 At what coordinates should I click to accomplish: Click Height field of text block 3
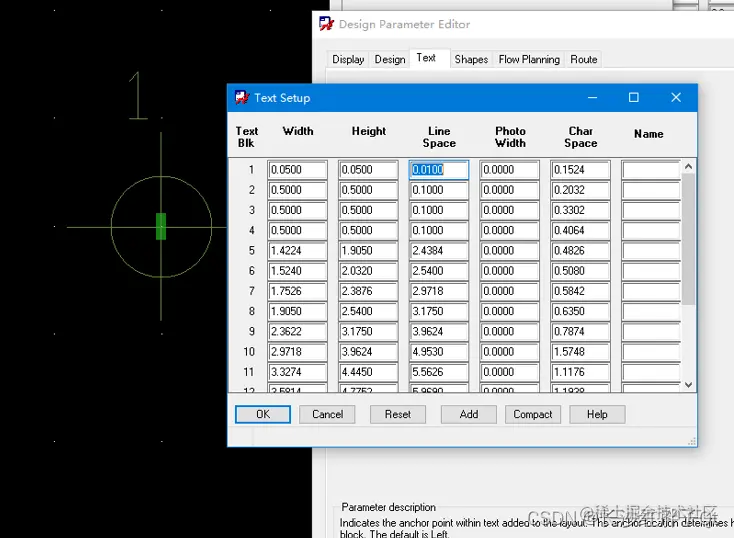[x=368, y=210]
